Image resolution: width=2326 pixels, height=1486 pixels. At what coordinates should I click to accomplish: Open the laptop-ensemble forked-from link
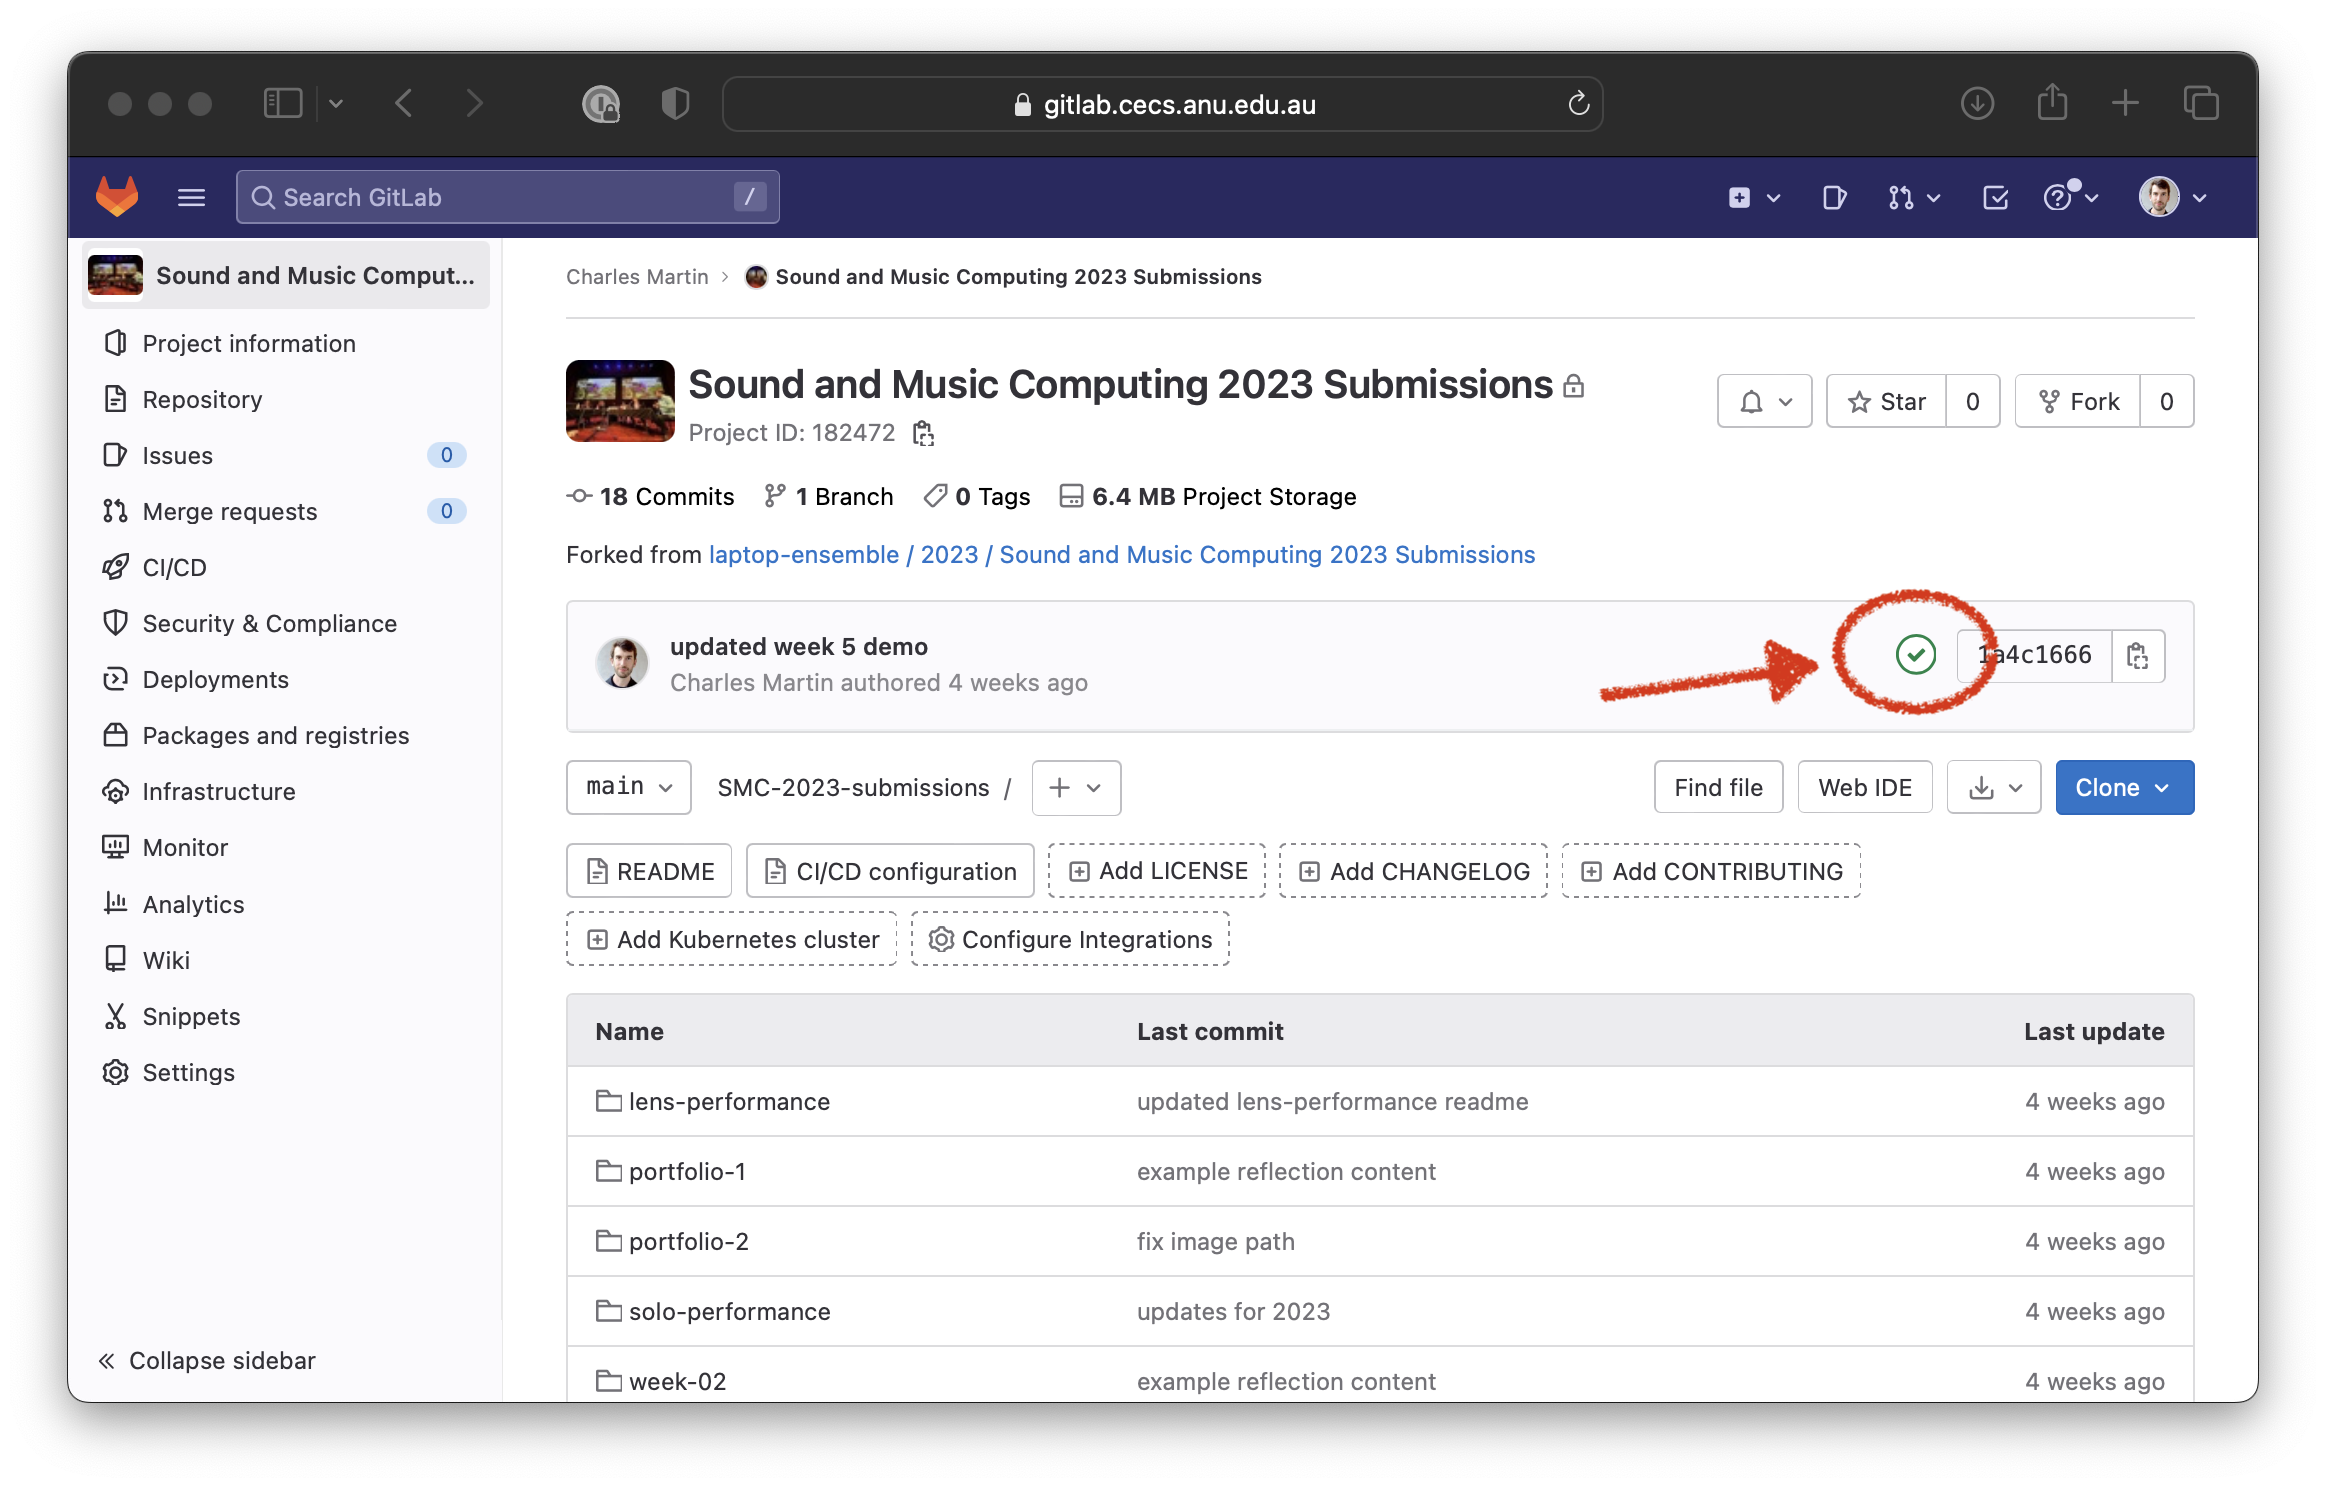tap(803, 555)
